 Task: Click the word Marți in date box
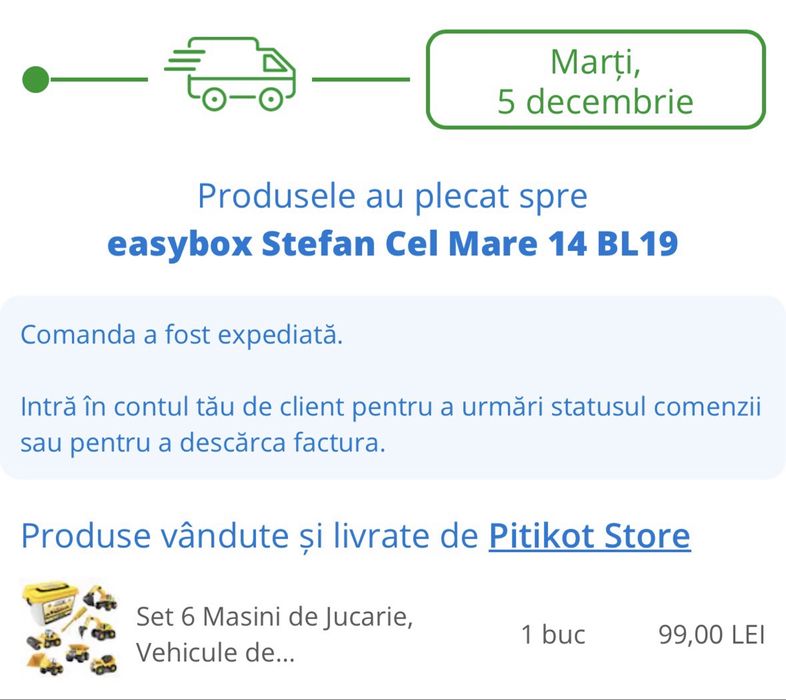point(595,62)
